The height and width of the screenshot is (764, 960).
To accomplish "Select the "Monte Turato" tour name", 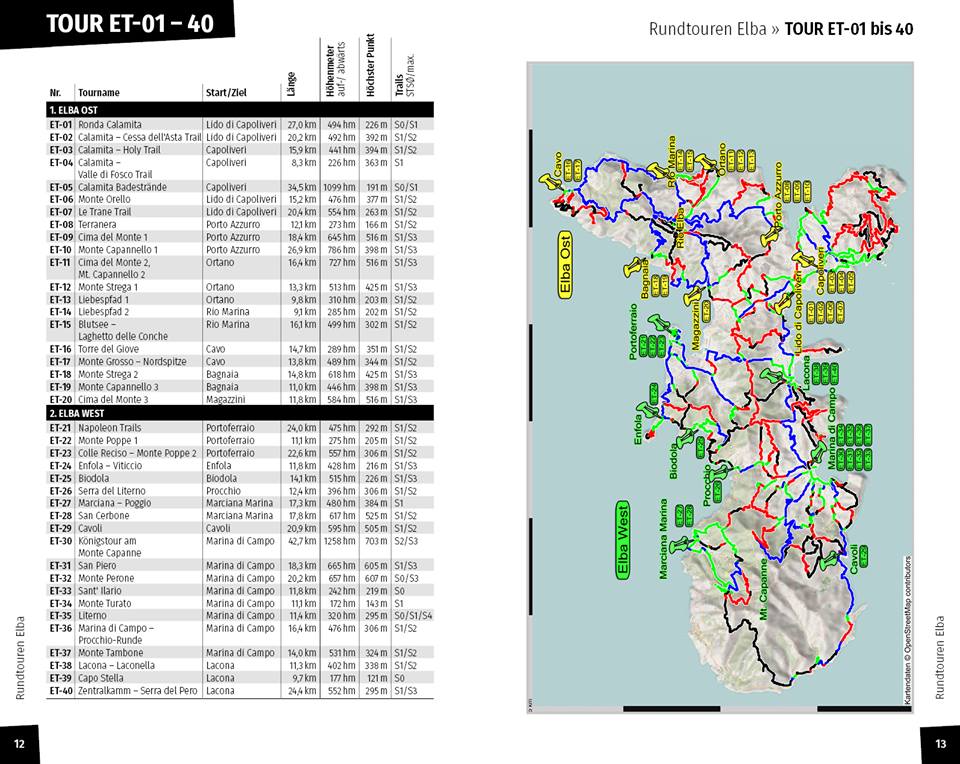I will click(x=104, y=603).
